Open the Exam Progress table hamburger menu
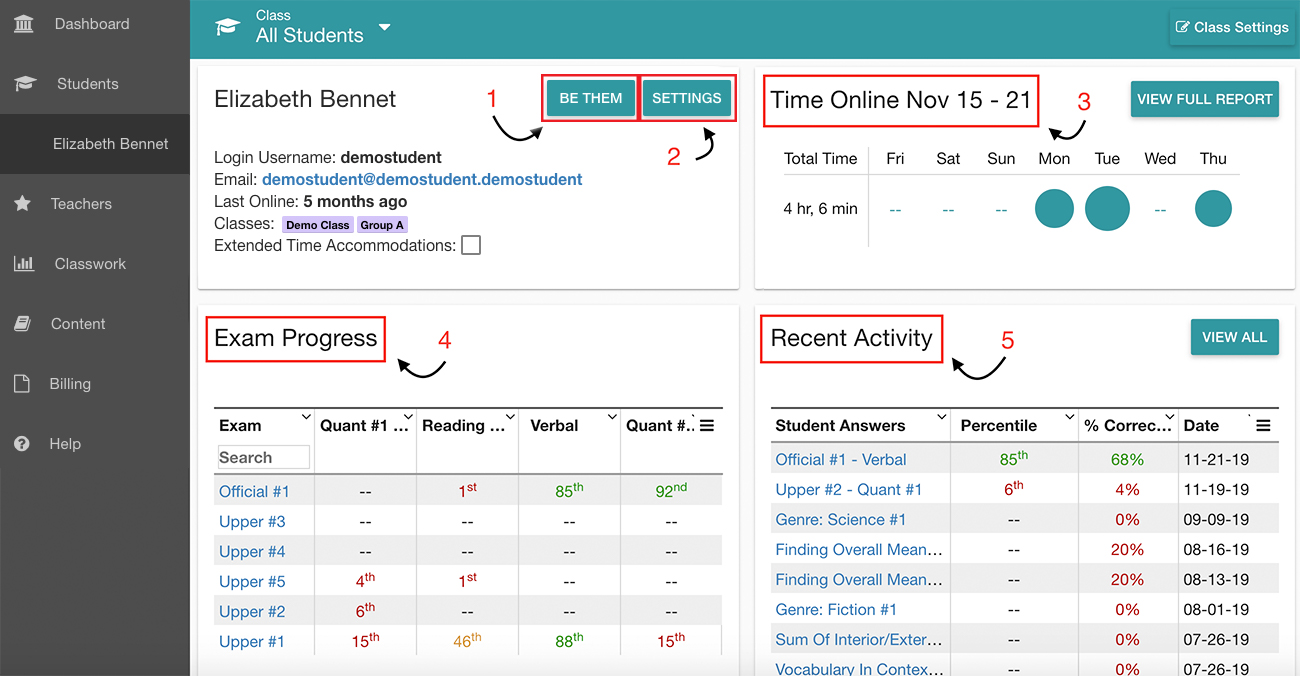Screen dimensions: 1300x676 [707, 426]
